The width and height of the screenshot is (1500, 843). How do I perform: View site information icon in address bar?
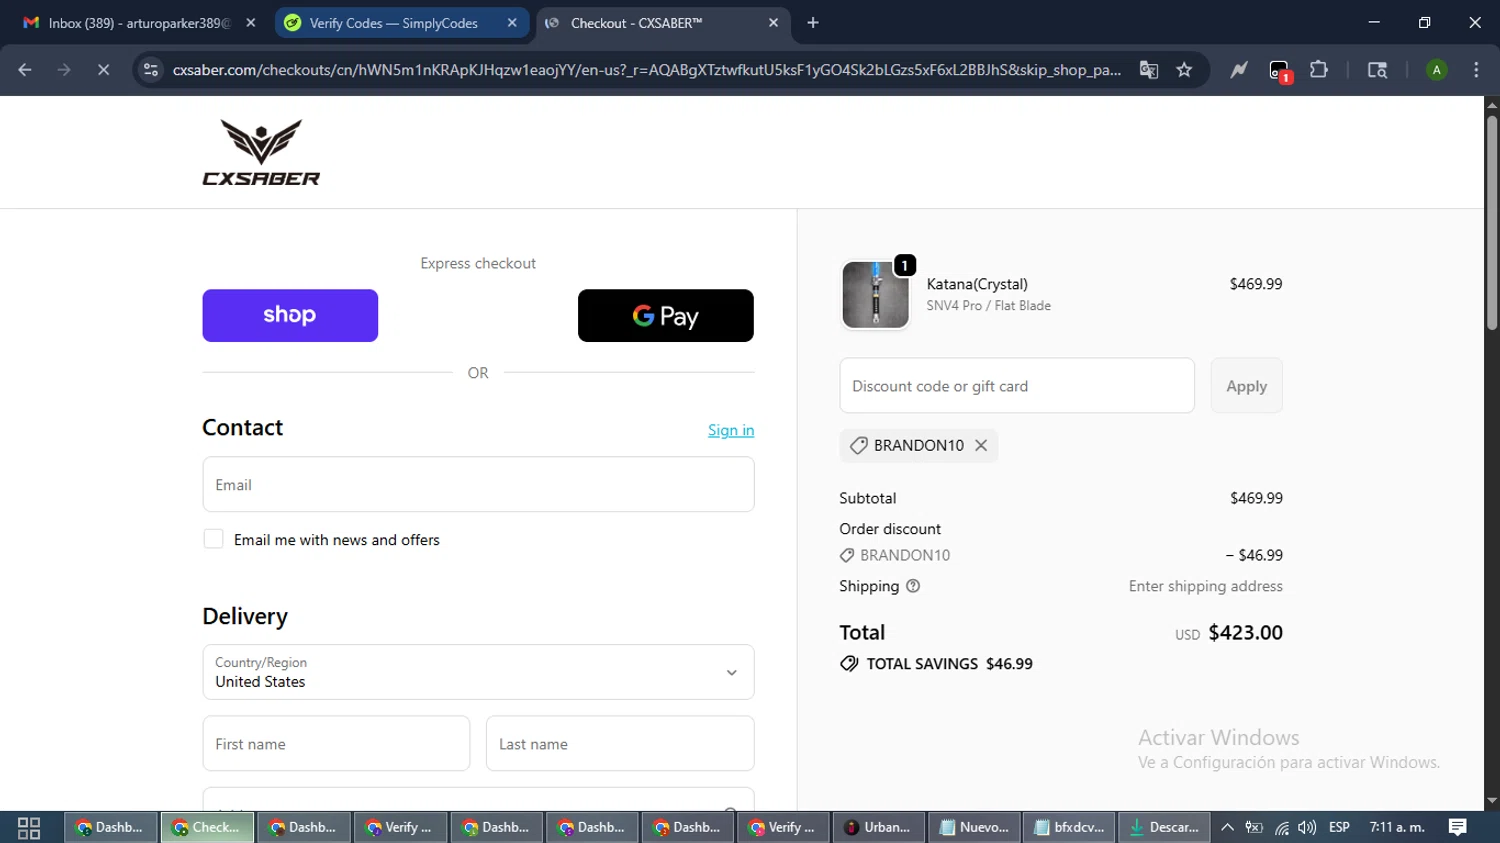[x=151, y=70]
